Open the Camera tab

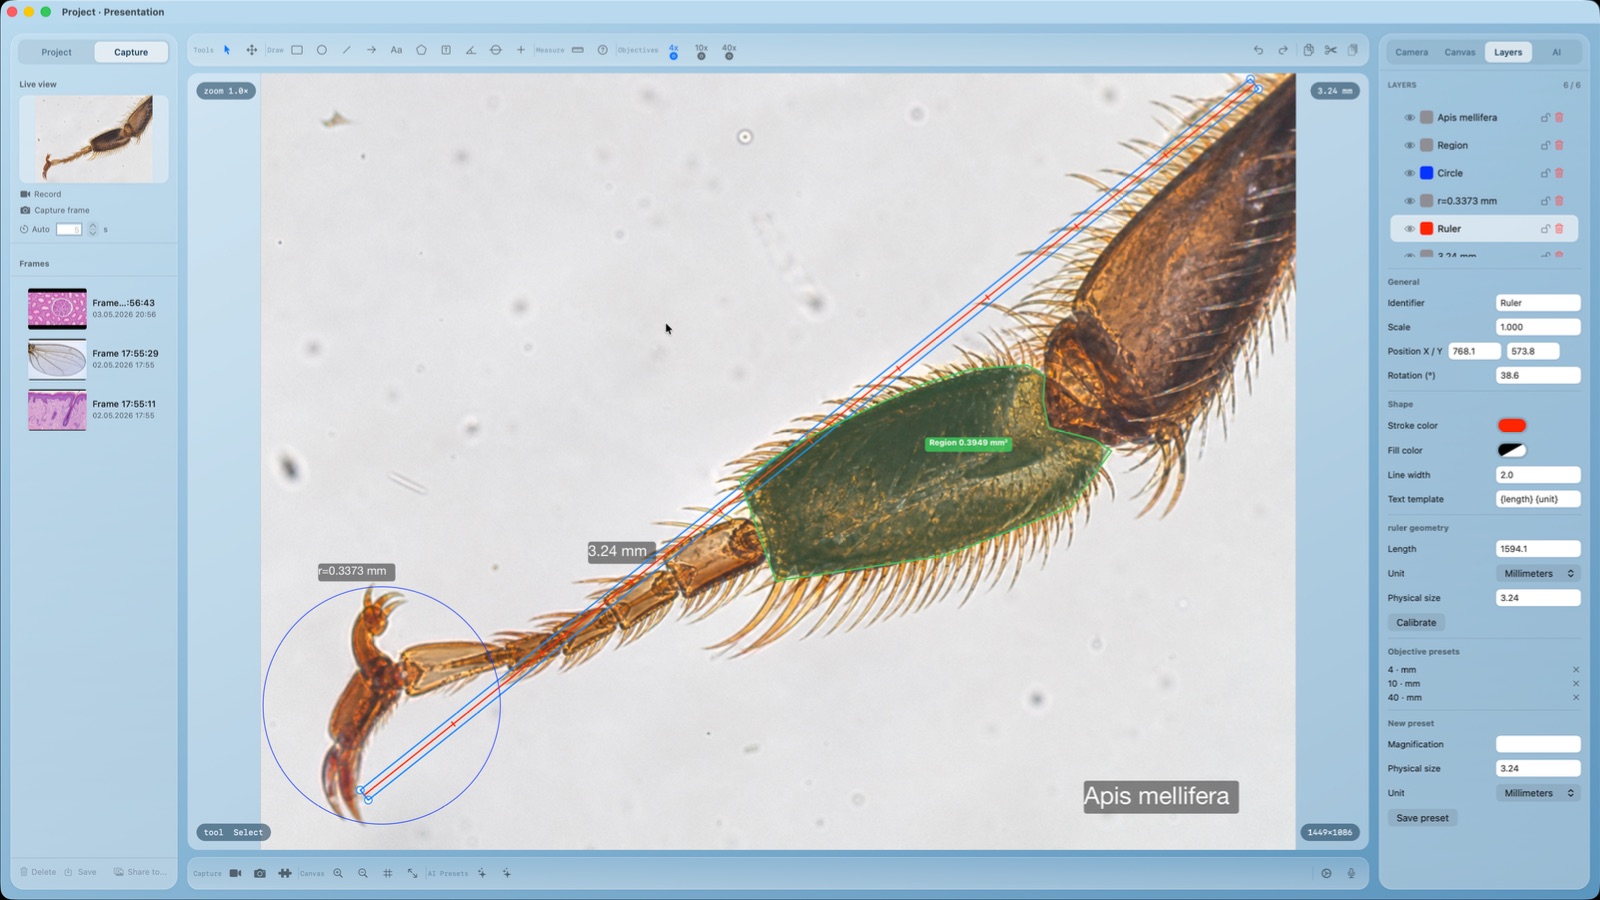tap(1411, 52)
